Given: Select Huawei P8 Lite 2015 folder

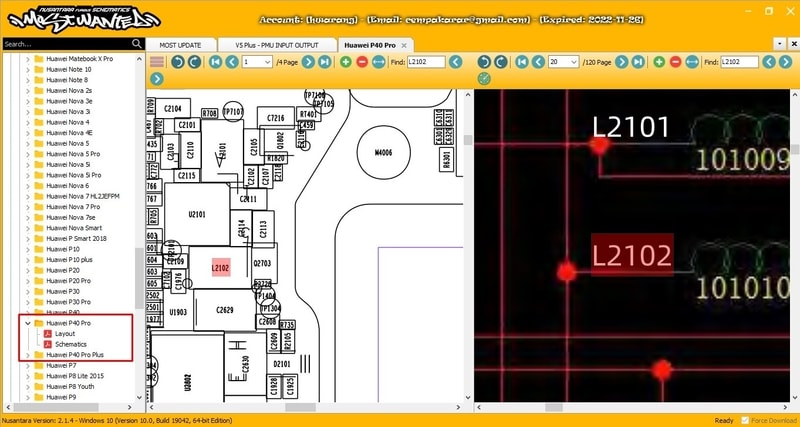Looking at the screenshot, I should (74, 376).
